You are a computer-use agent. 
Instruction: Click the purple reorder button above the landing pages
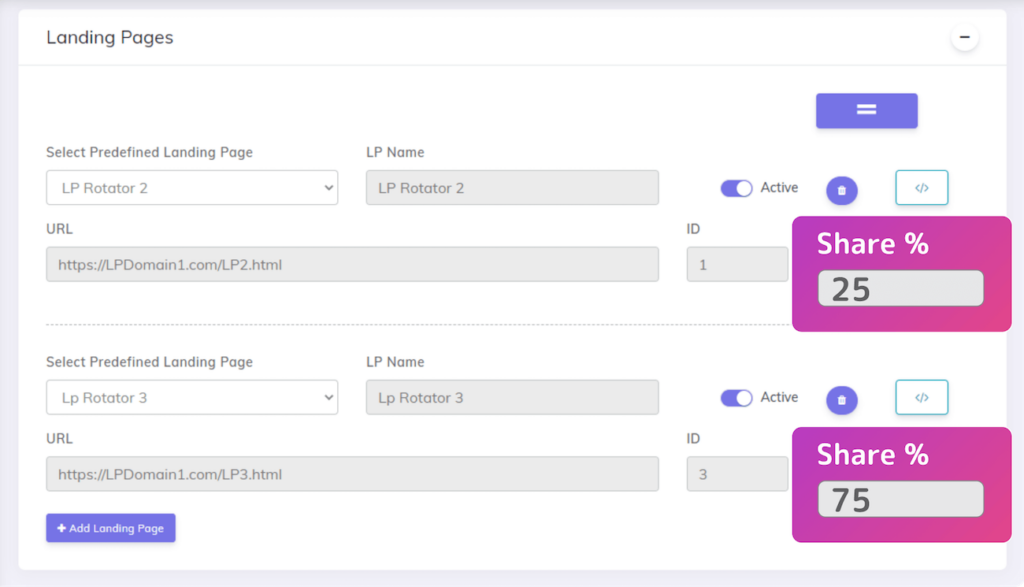(x=866, y=110)
